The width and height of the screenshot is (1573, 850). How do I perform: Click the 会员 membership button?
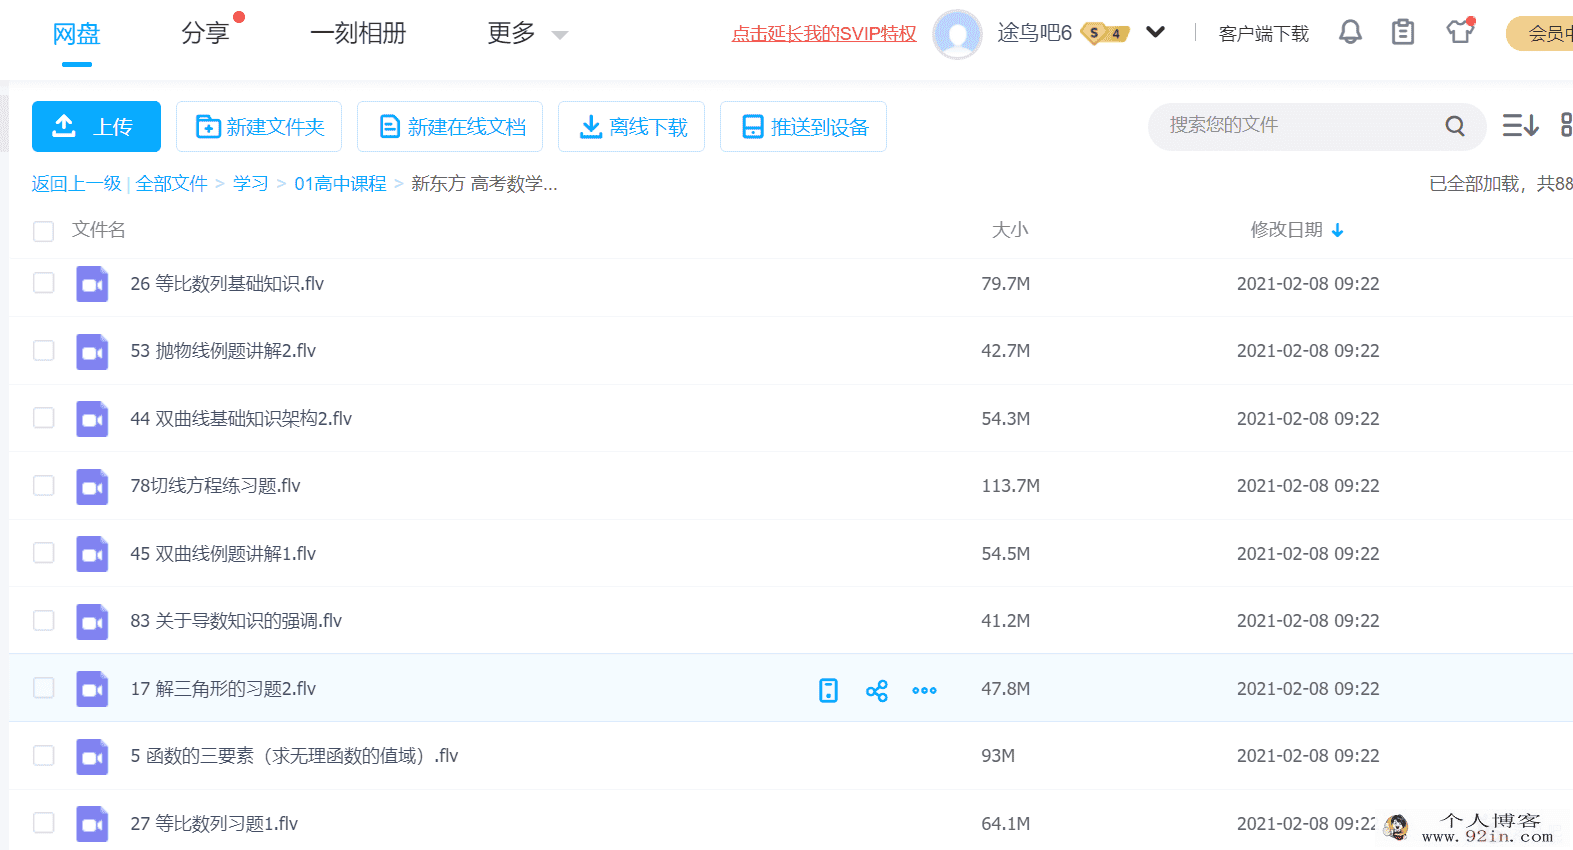click(1540, 34)
